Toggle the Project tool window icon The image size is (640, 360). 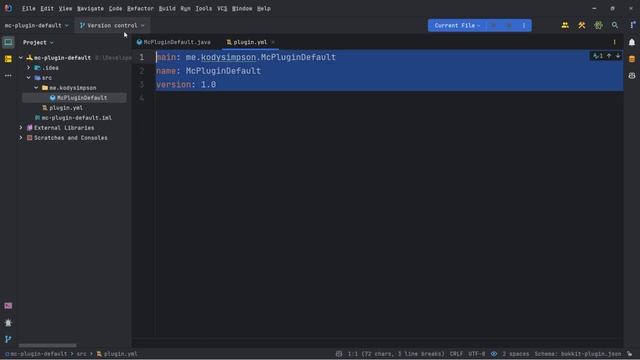pos(8,42)
